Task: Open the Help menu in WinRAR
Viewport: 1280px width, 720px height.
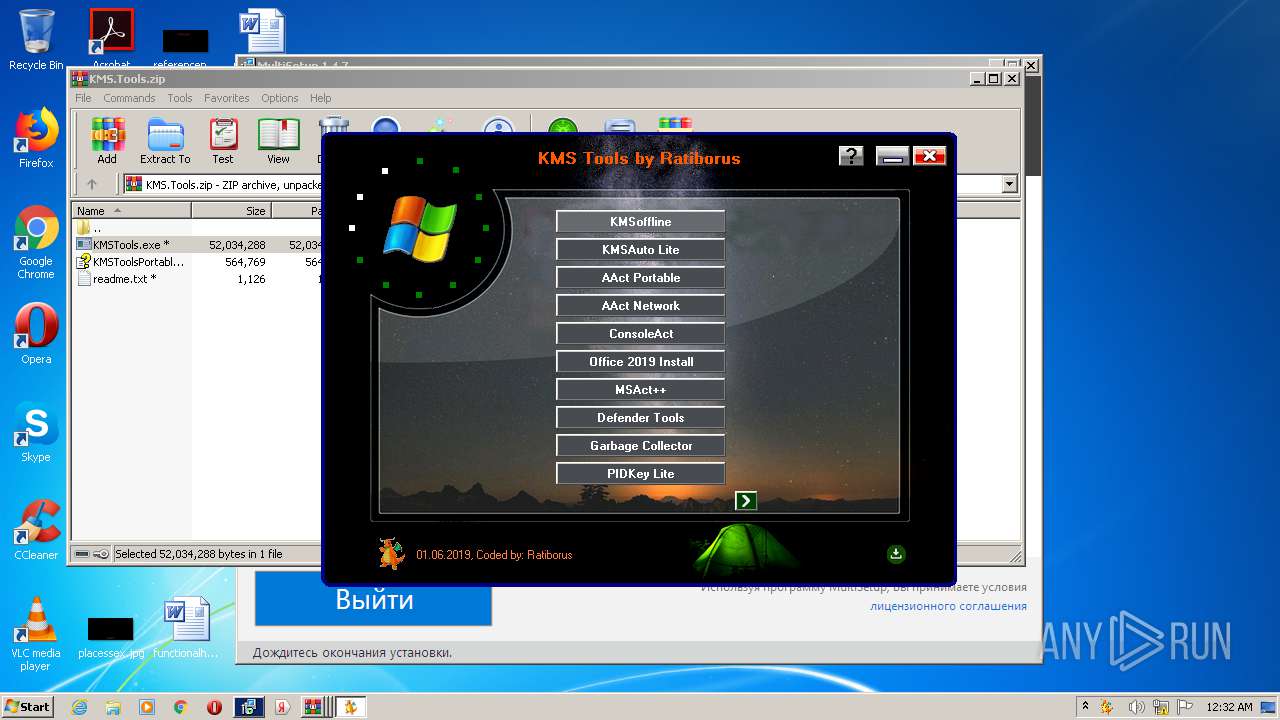Action: coord(320,98)
